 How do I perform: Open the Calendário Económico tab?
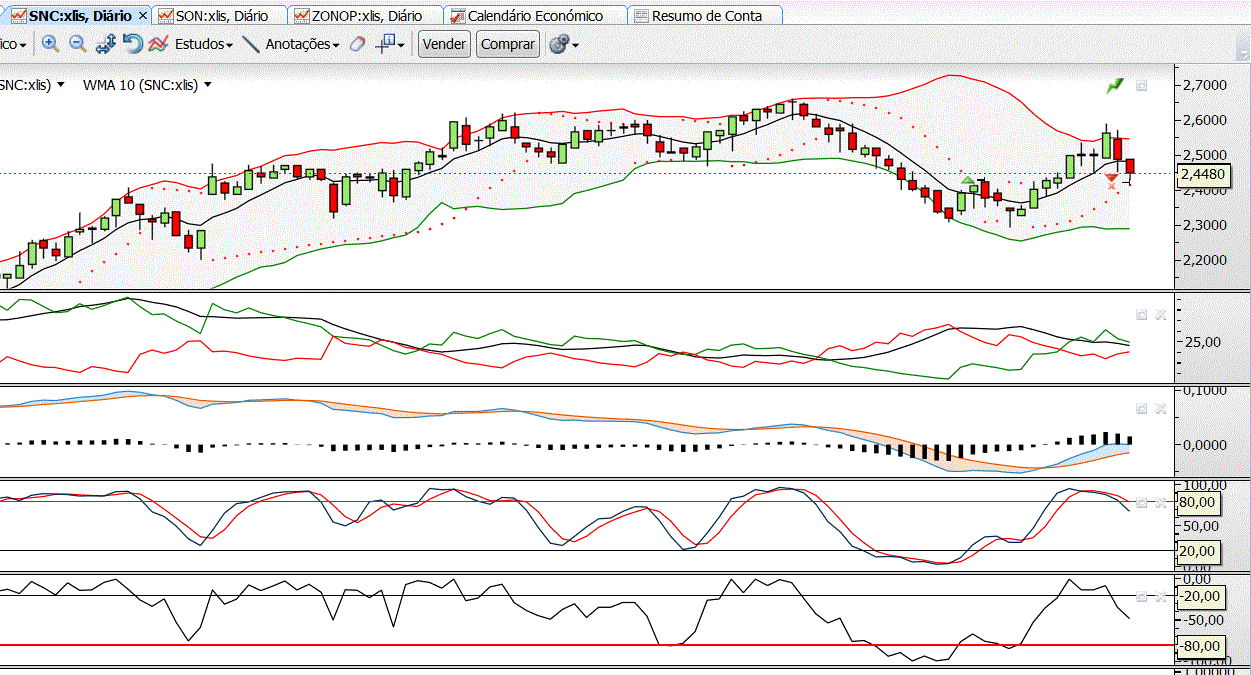(535, 16)
